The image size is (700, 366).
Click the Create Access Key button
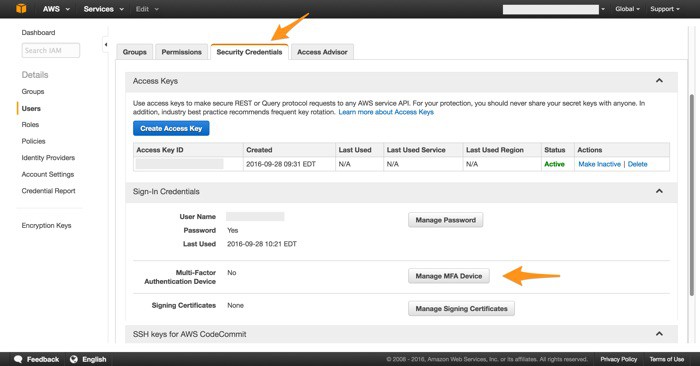click(x=171, y=128)
